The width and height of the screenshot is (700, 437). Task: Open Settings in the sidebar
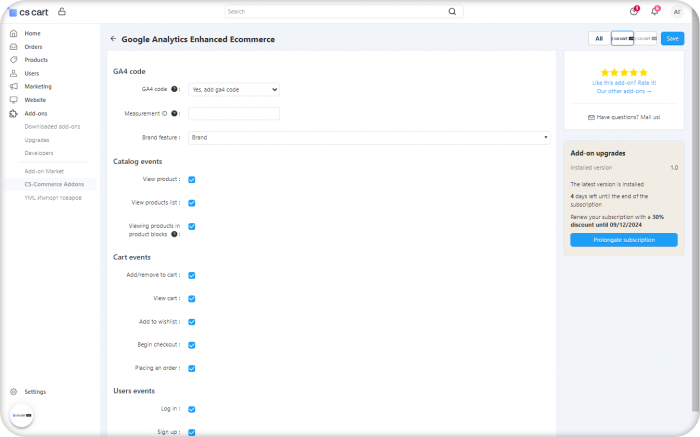click(x=35, y=391)
